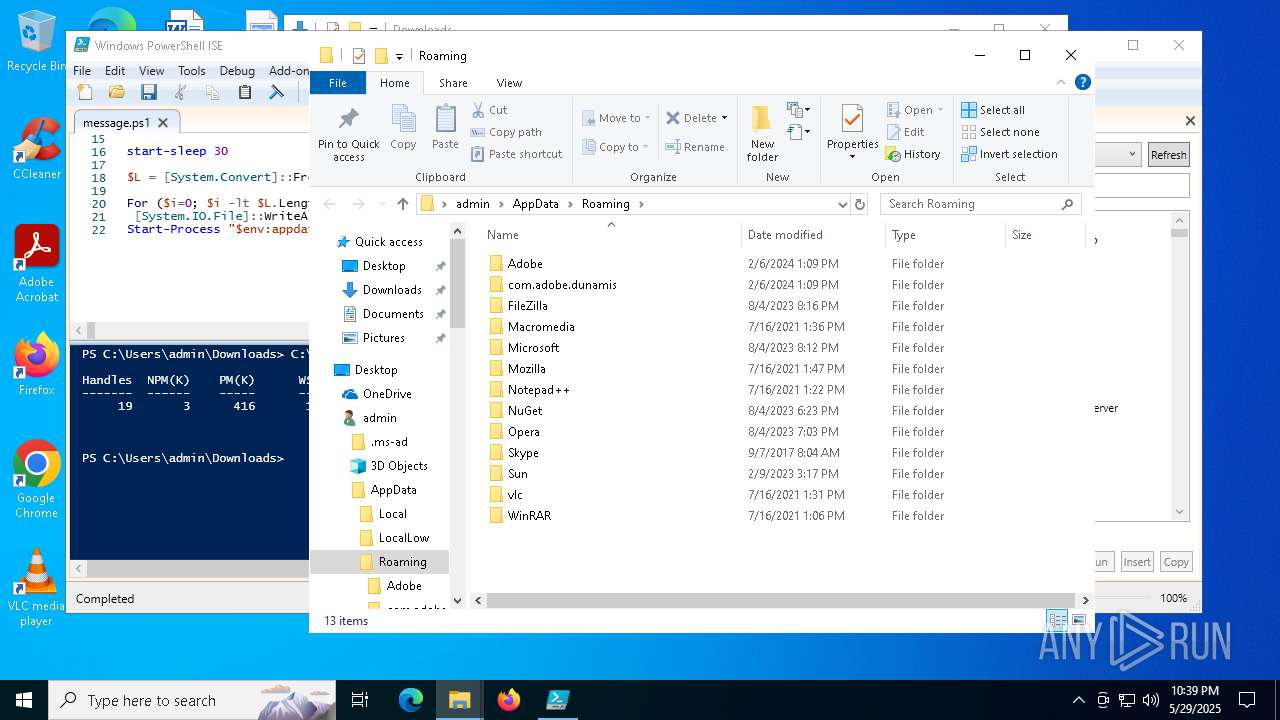The image size is (1280, 720).
Task: Switch to details view layout
Action: pyautogui.click(x=1057, y=621)
